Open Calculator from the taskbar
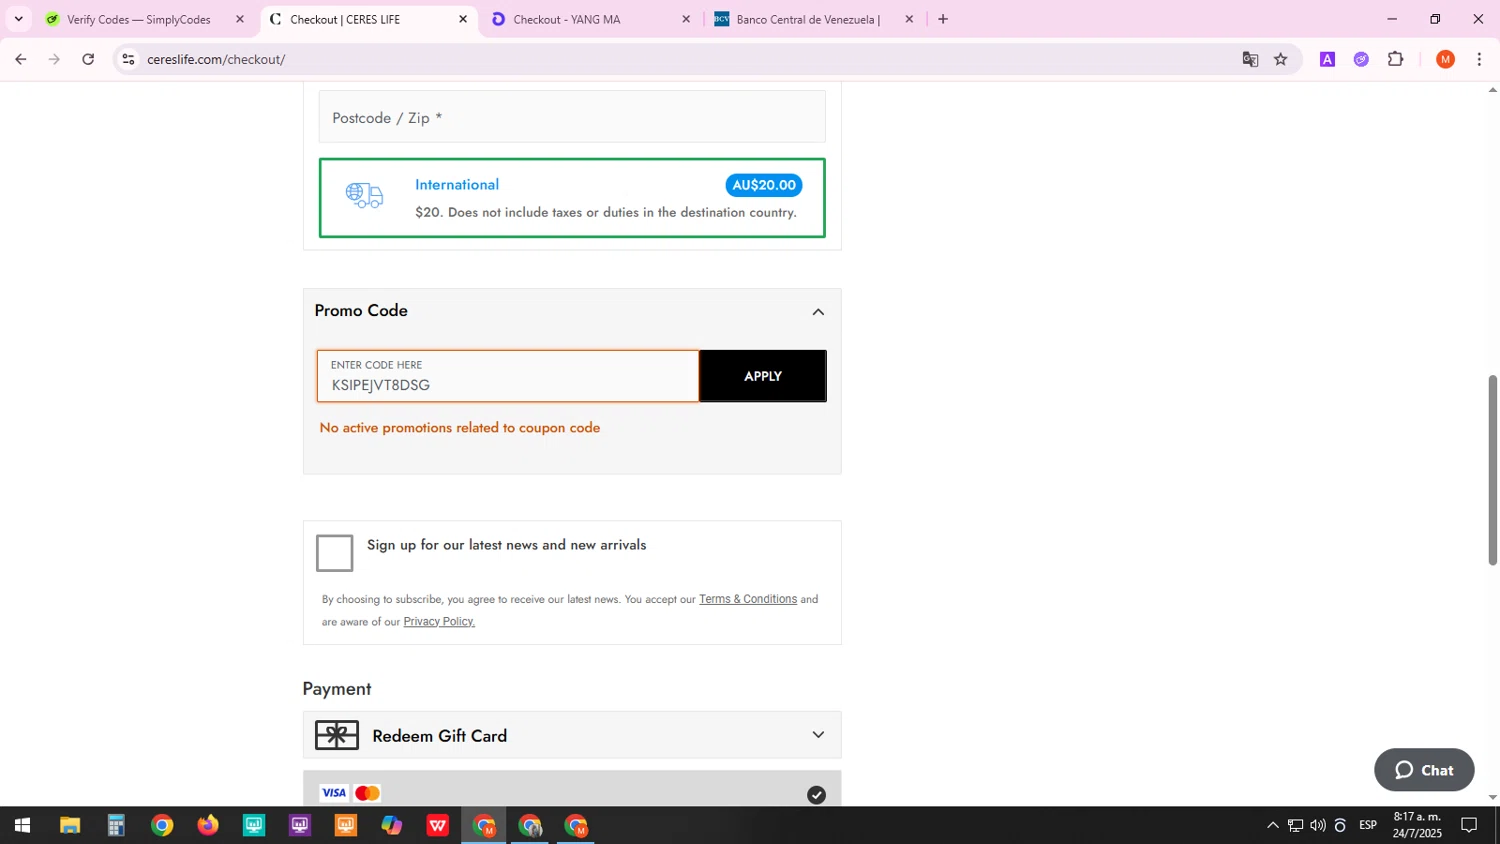The width and height of the screenshot is (1500, 844). 116,826
